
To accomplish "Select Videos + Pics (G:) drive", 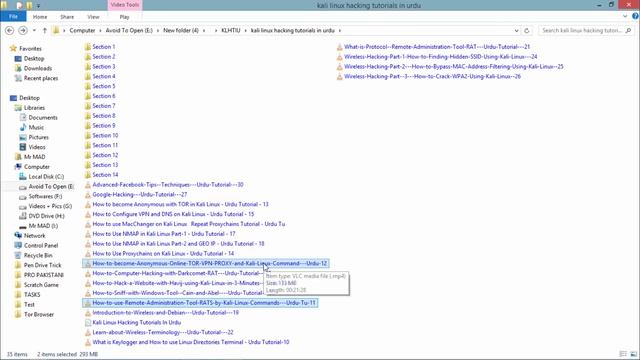I will (50, 206).
